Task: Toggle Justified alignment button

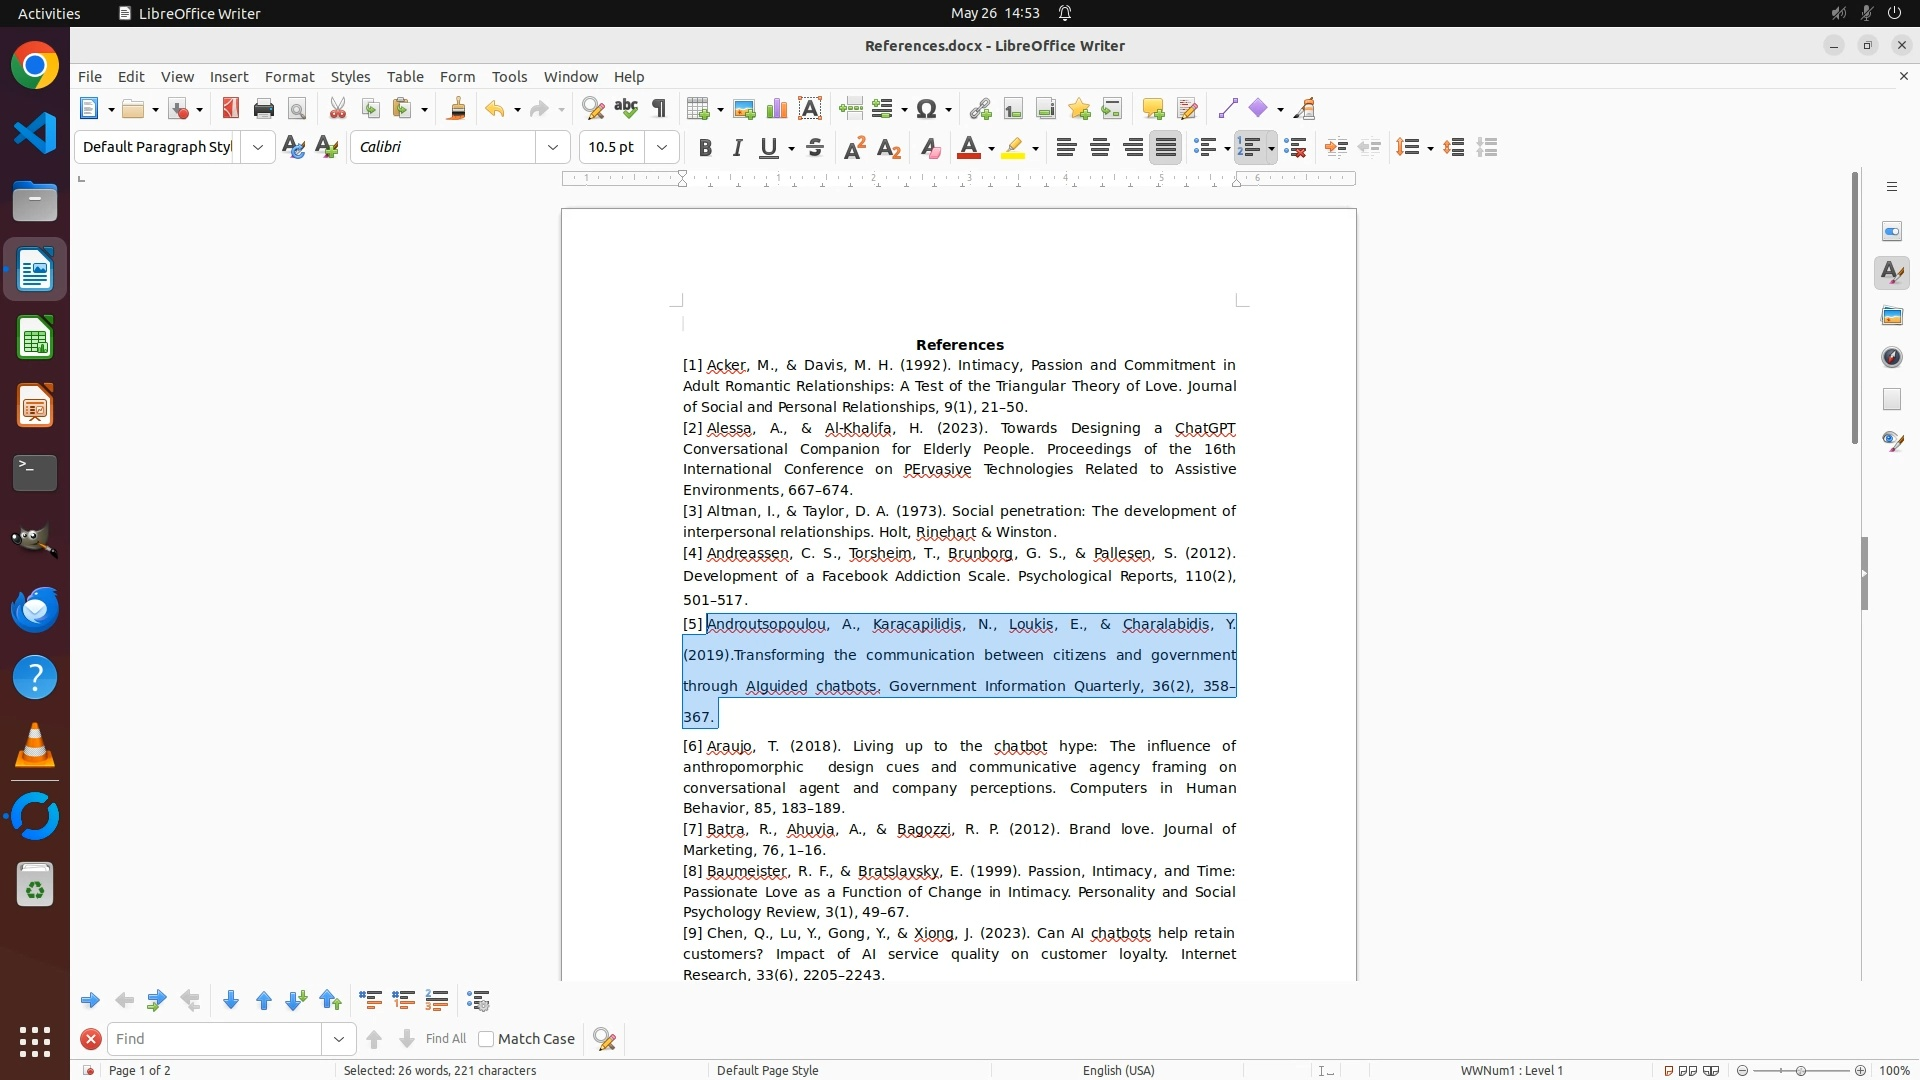Action: pos(1165,148)
